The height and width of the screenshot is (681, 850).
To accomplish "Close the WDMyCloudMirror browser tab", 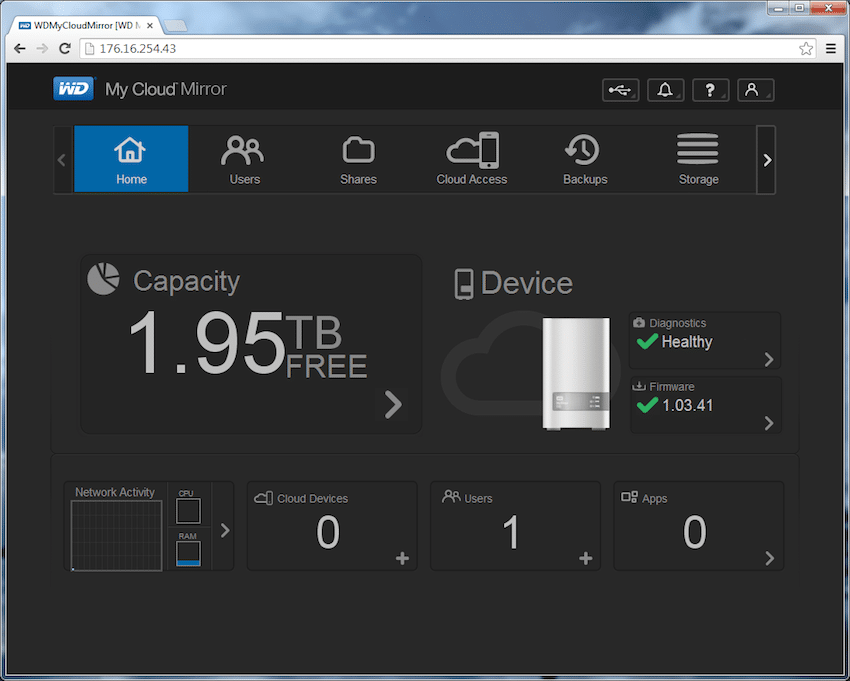I will 150,25.
